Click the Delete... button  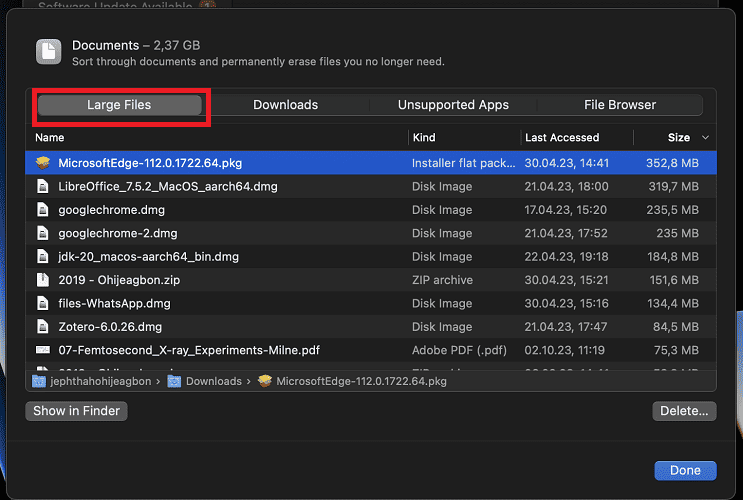[684, 411]
